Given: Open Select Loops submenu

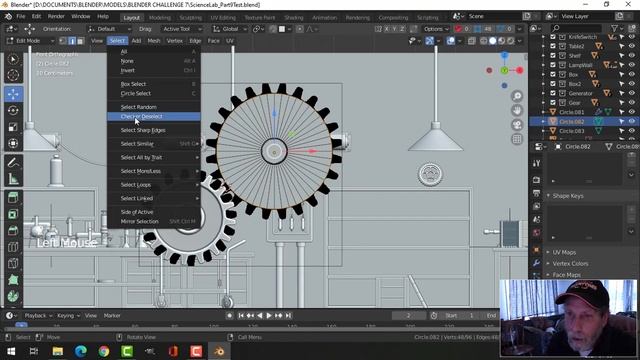Looking at the screenshot, I should 154,185.
